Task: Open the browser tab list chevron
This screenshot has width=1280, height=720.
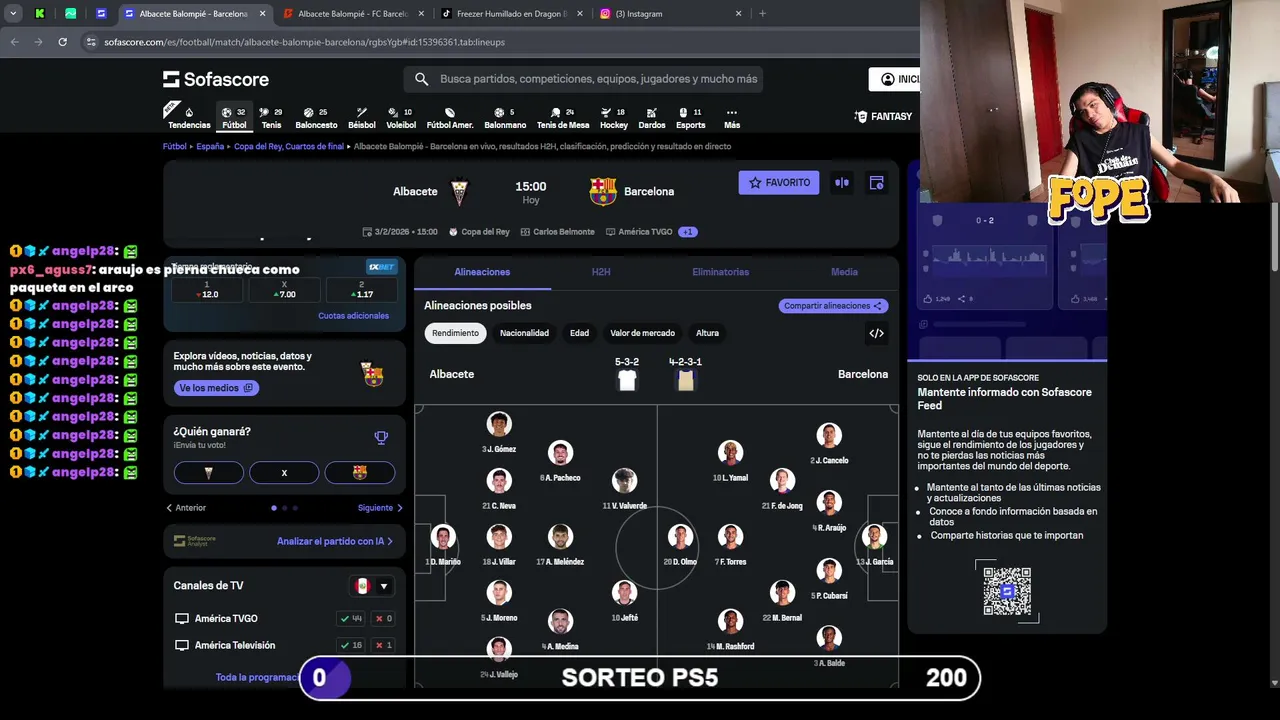Action: tap(13, 14)
